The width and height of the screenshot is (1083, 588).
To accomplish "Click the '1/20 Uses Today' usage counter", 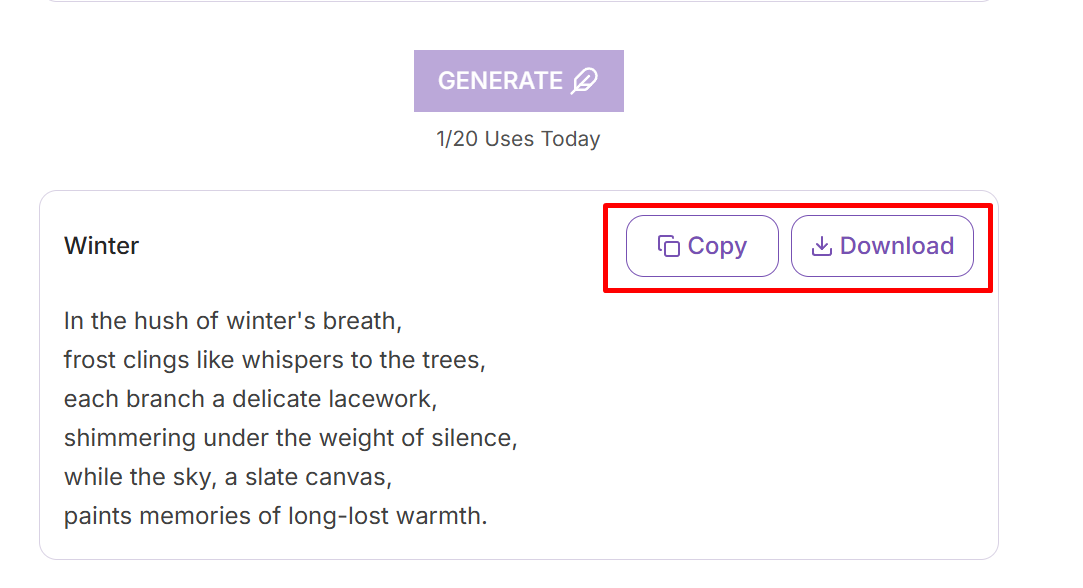I will tap(517, 138).
